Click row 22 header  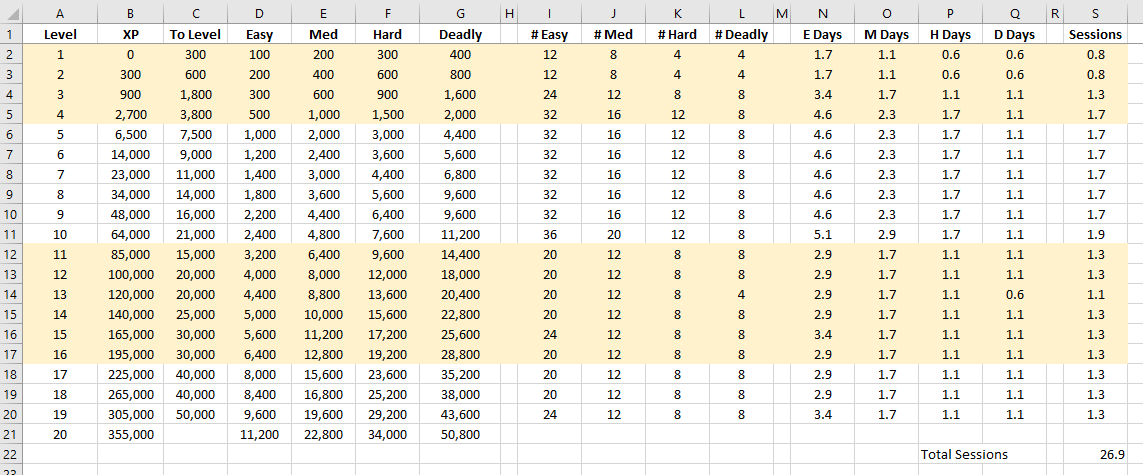[11, 454]
